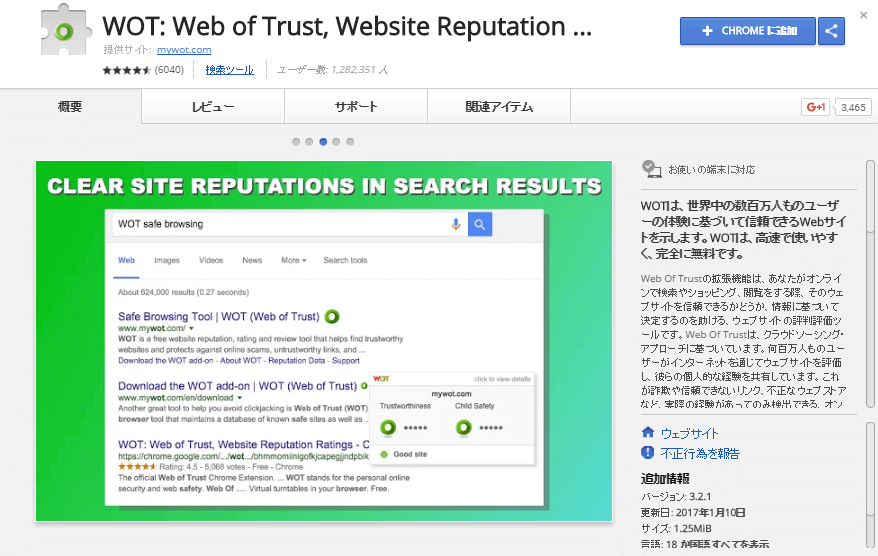Click the 3,465 Google+ count bubble
Screen dimensions: 878x556
coord(853,107)
